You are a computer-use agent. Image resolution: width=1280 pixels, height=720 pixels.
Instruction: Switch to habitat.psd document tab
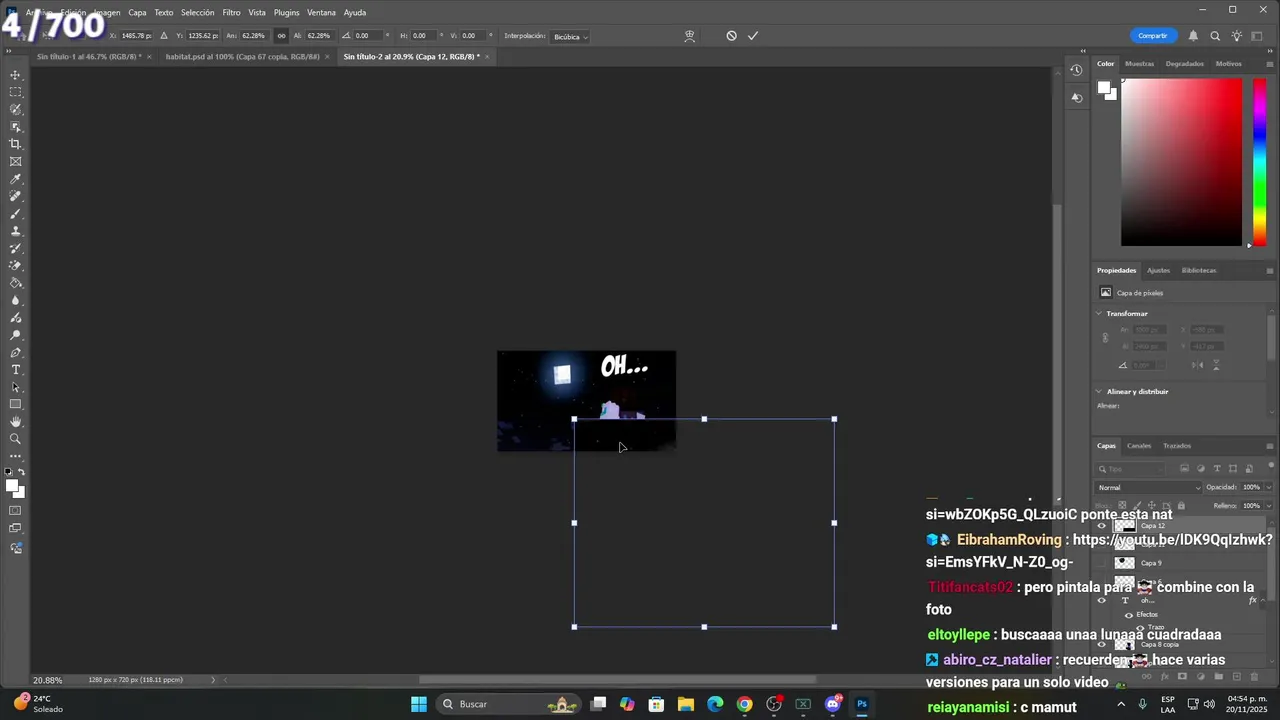[242, 57]
